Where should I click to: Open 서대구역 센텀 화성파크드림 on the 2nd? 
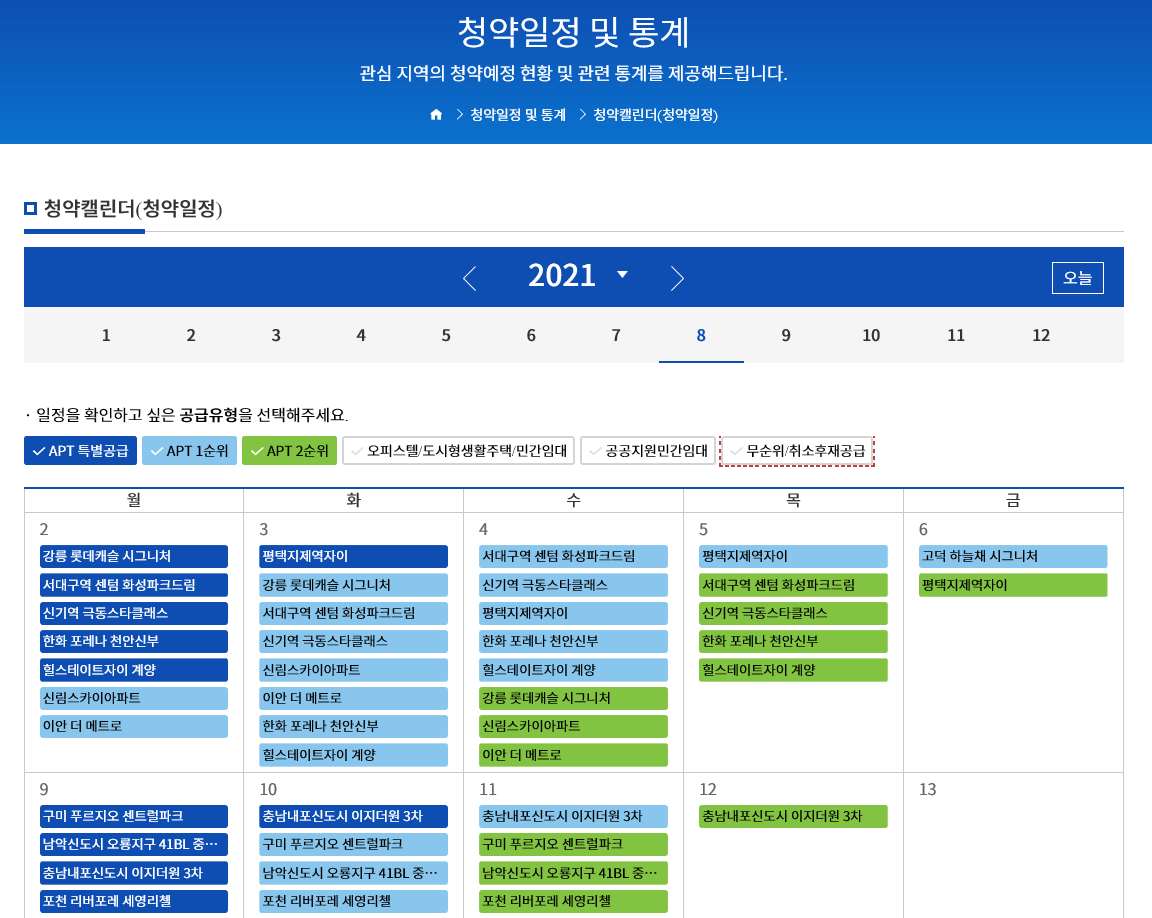(134, 585)
